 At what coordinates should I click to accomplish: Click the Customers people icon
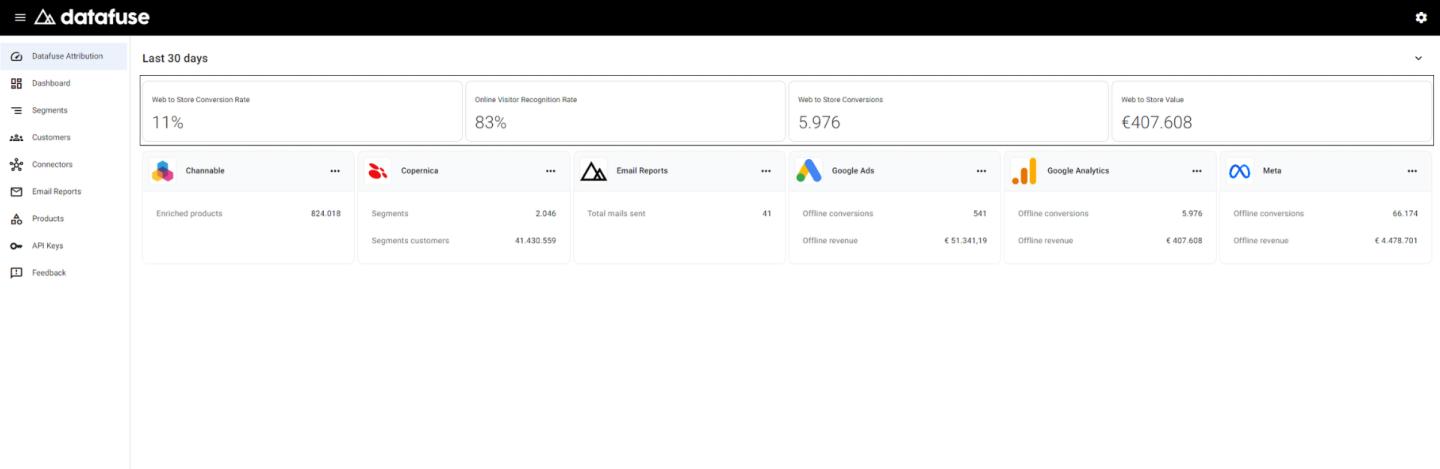(x=16, y=137)
